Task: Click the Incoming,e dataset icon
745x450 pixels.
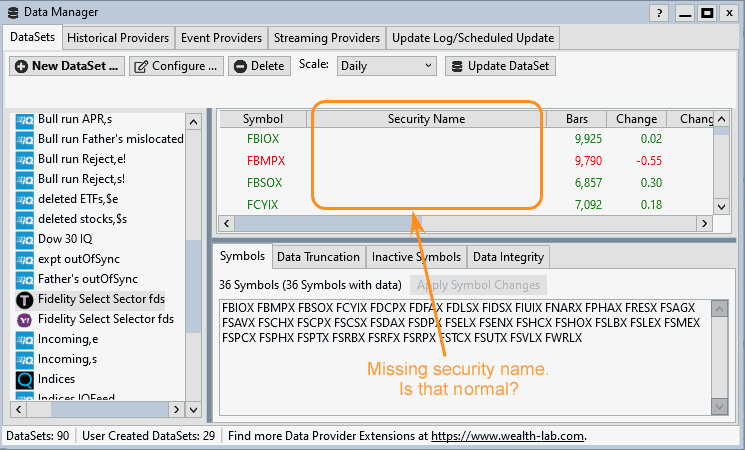Action: [25, 339]
